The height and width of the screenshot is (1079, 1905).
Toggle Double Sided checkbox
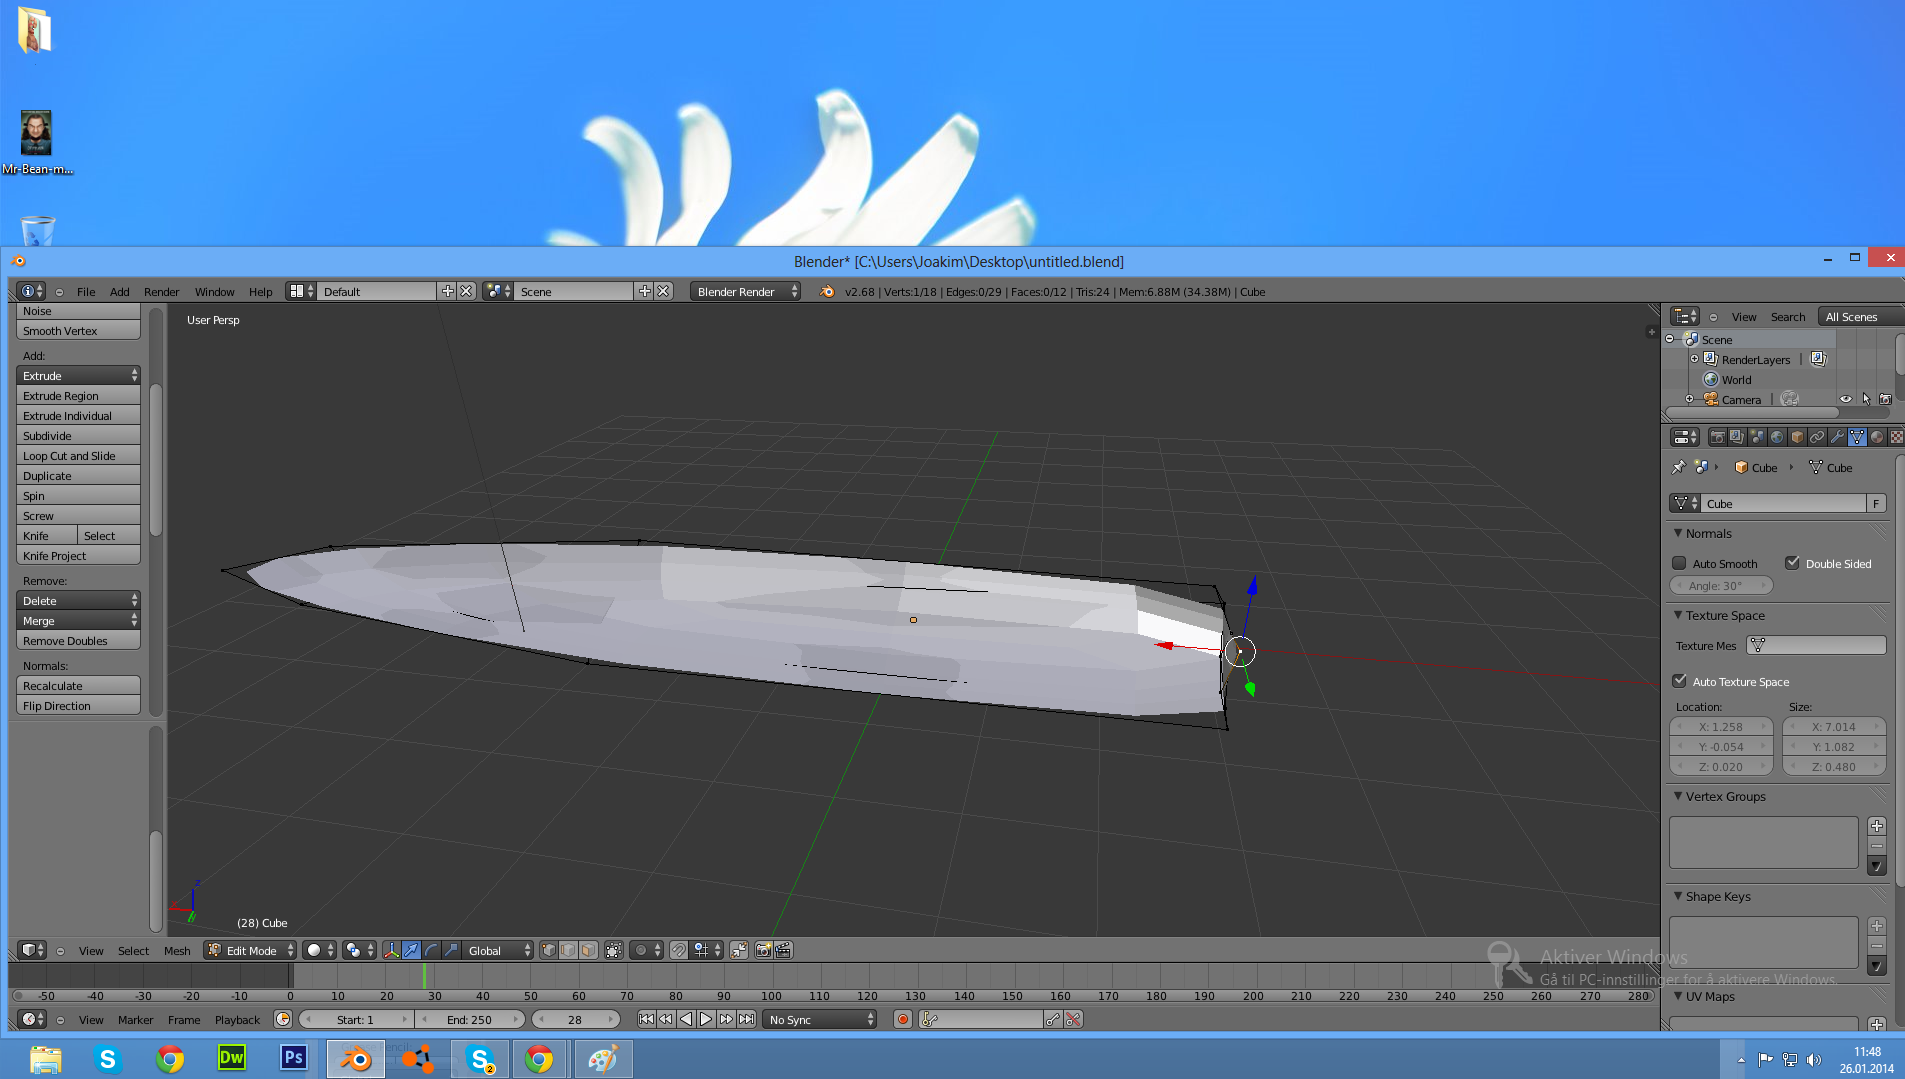[1793, 563]
